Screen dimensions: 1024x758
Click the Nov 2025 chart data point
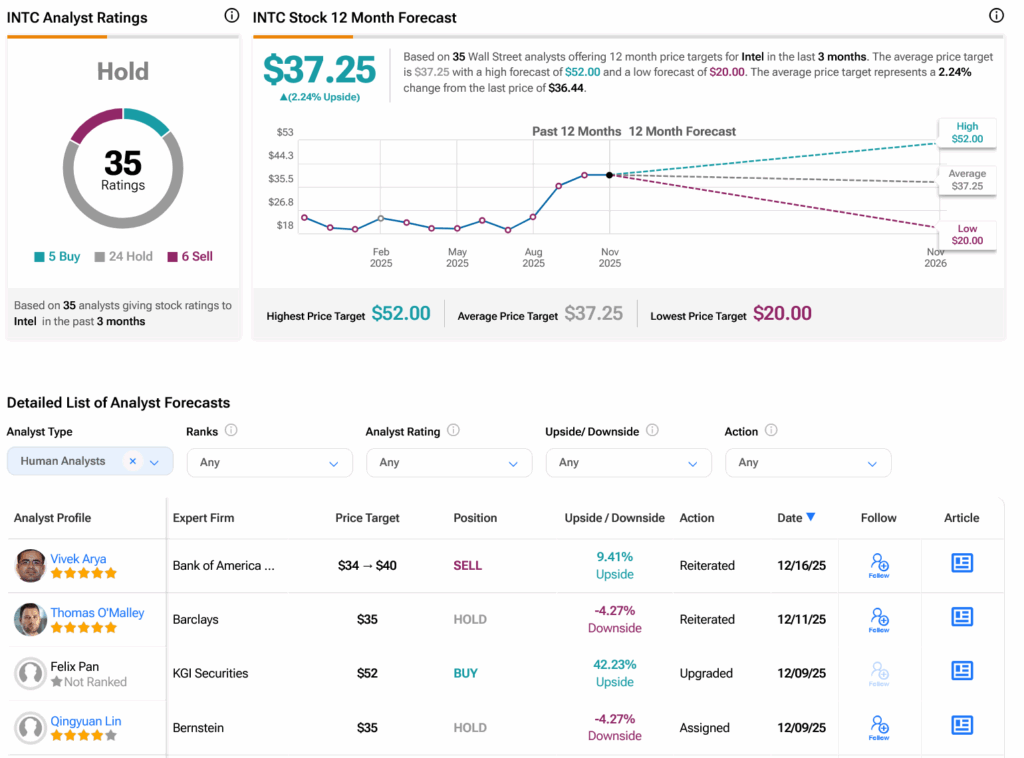610,175
